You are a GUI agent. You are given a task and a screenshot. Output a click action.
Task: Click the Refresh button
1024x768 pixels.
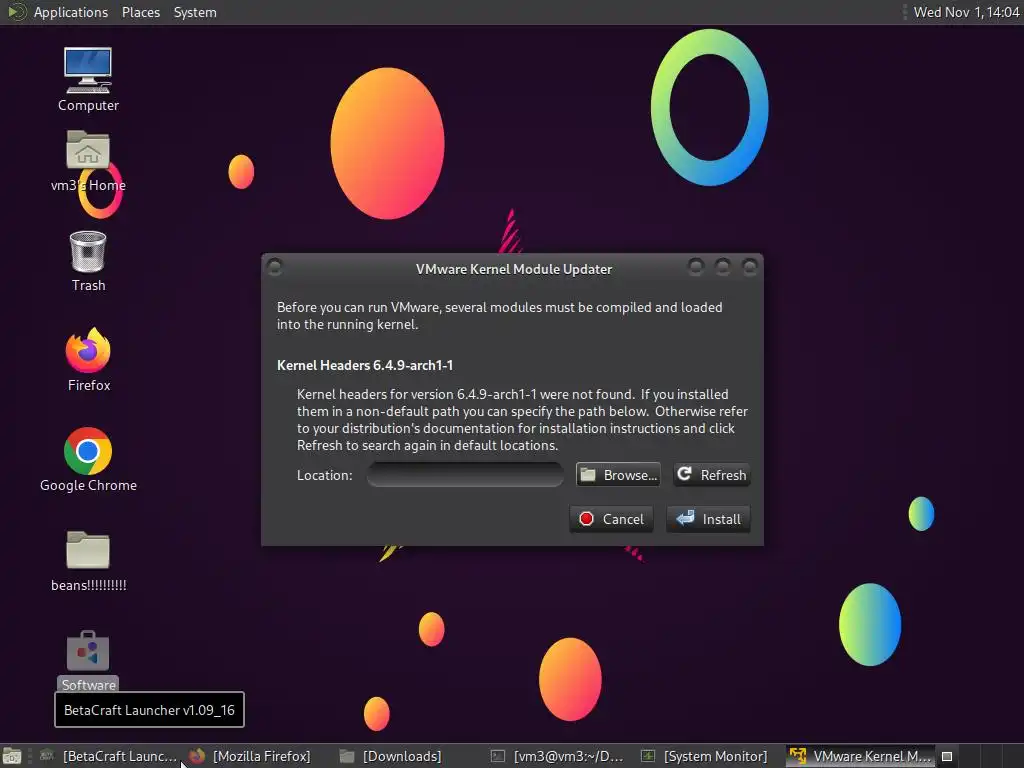[712, 475]
